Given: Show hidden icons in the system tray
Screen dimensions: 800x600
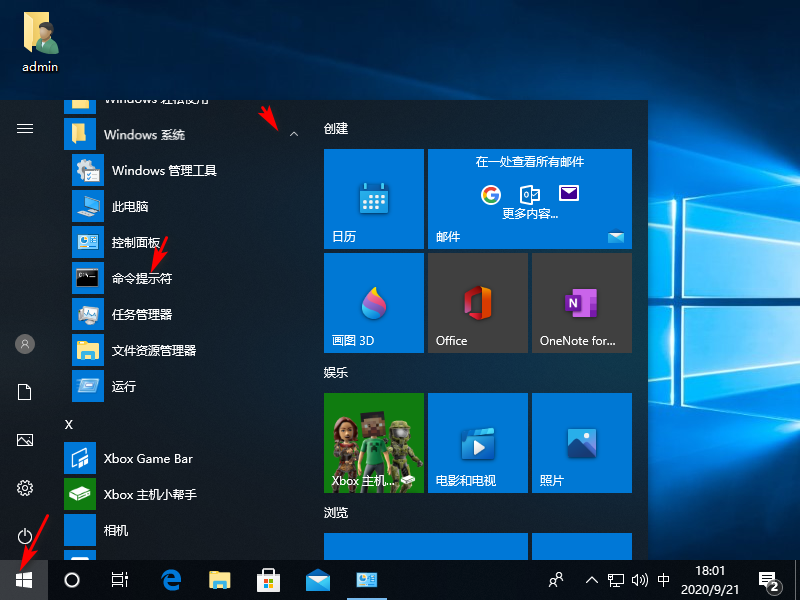Looking at the screenshot, I should pyautogui.click(x=593, y=580).
